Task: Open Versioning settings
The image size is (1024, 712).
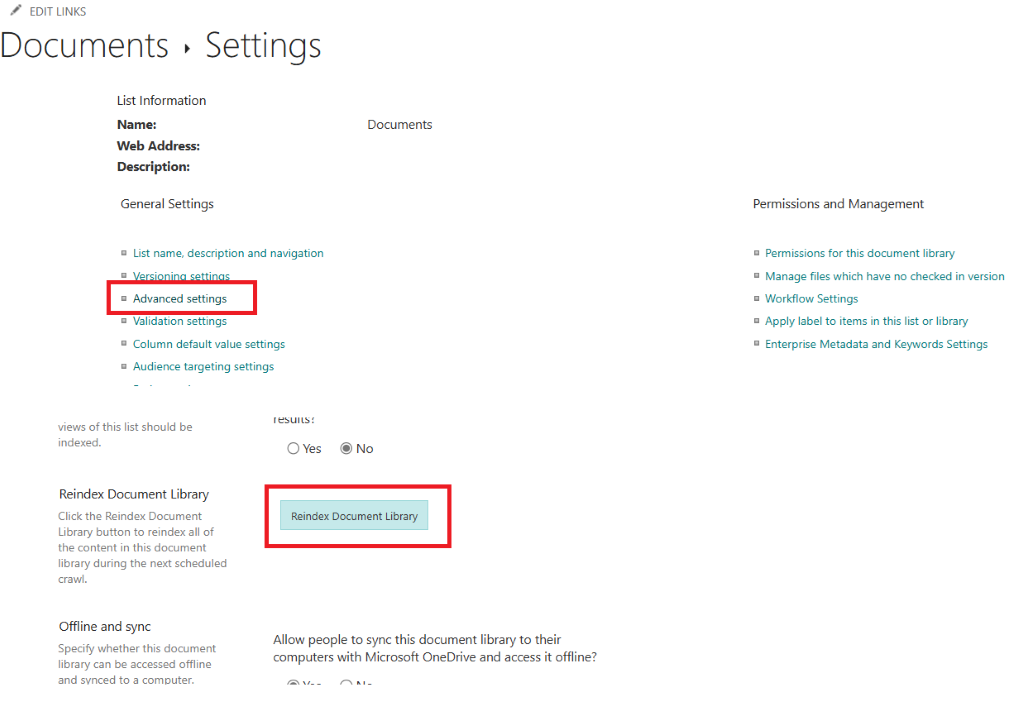Action: coord(181,276)
